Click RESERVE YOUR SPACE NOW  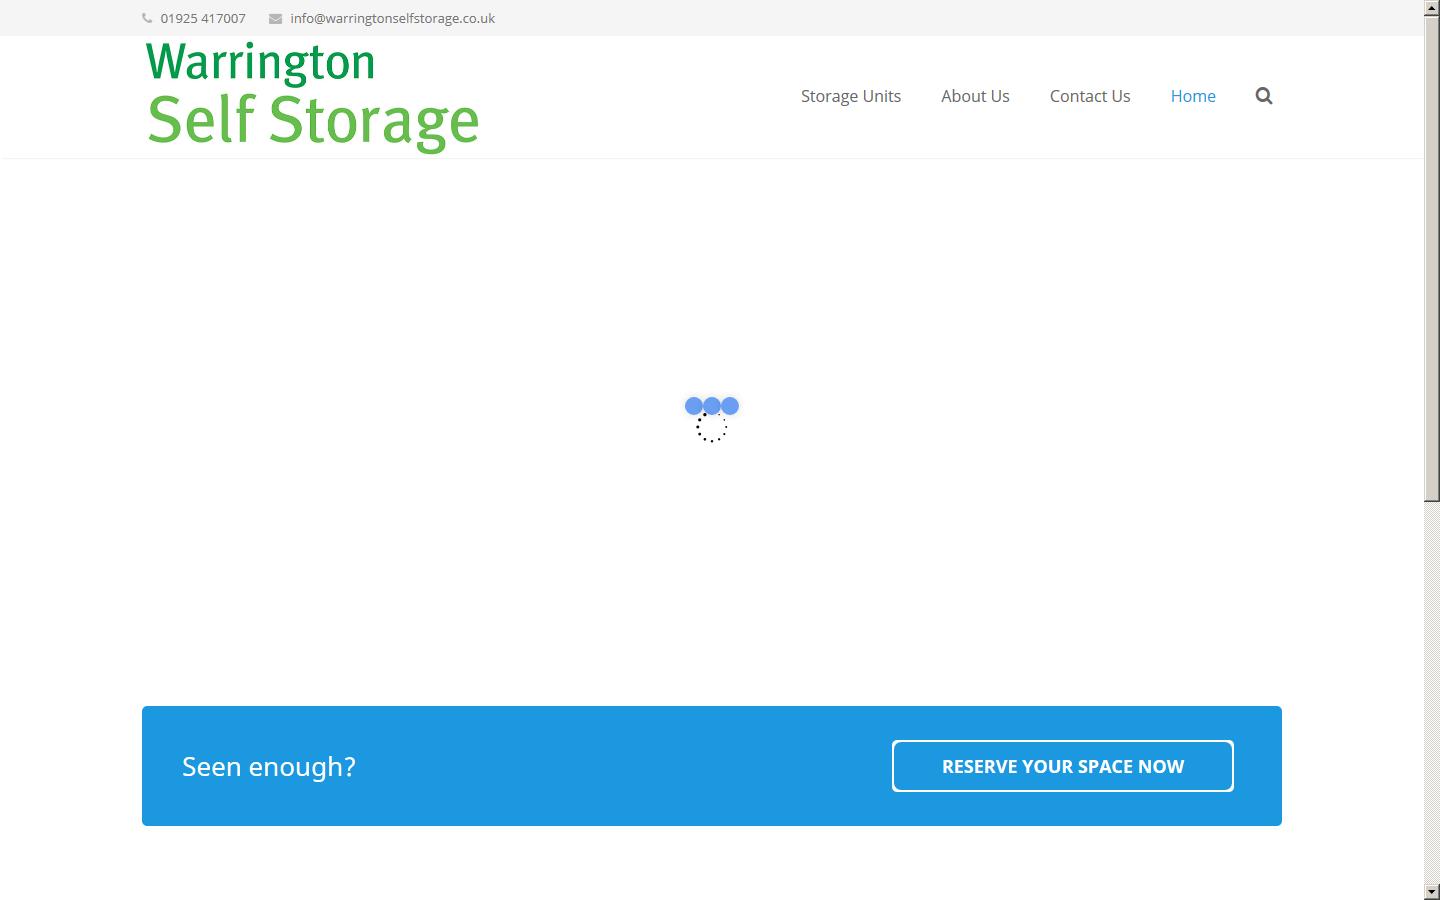click(x=1061, y=766)
